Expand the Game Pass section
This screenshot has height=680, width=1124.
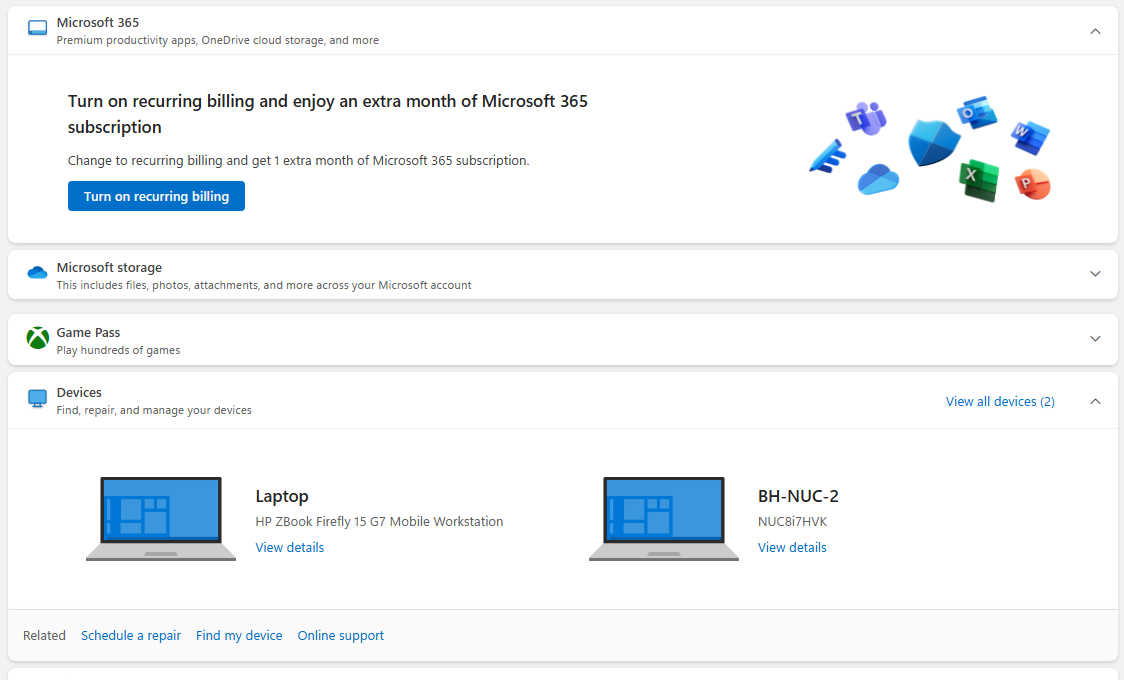tap(1095, 339)
